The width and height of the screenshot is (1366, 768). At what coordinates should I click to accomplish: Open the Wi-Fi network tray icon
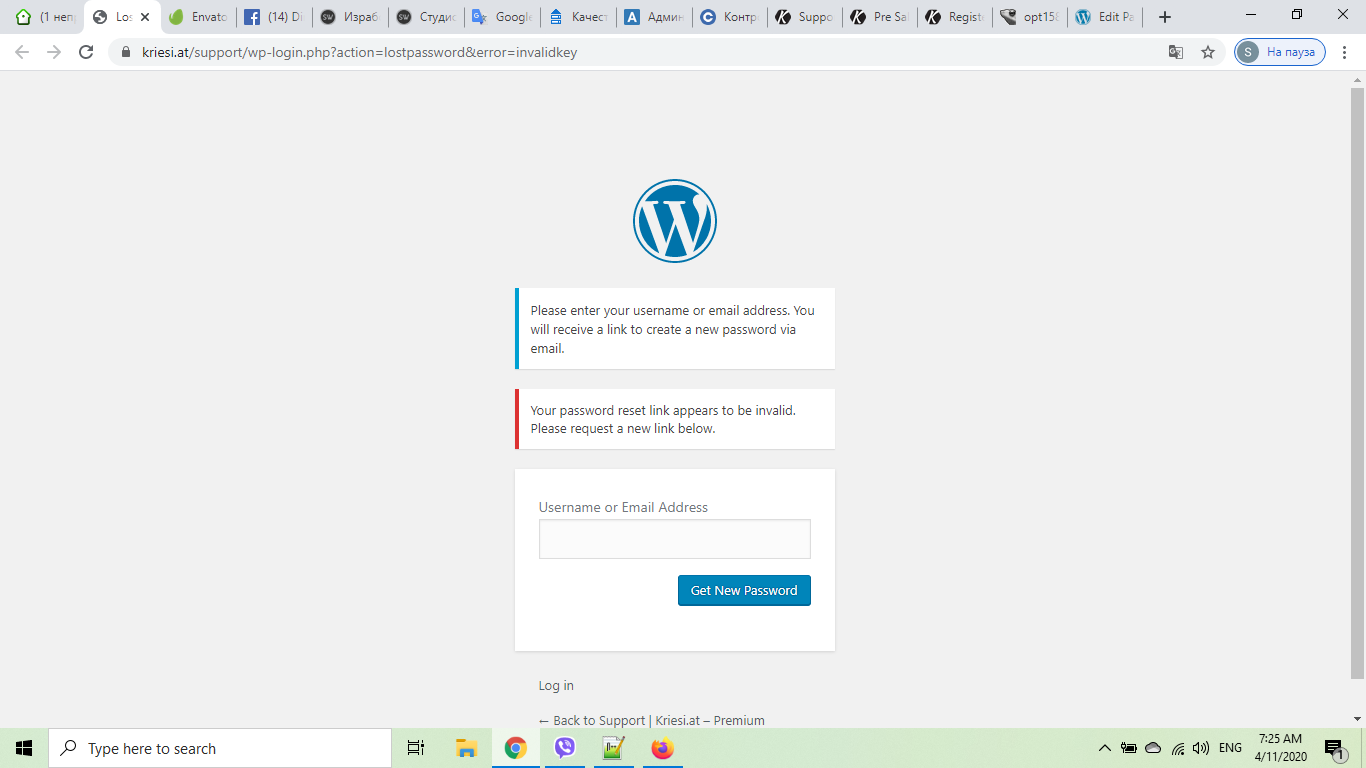point(1178,748)
